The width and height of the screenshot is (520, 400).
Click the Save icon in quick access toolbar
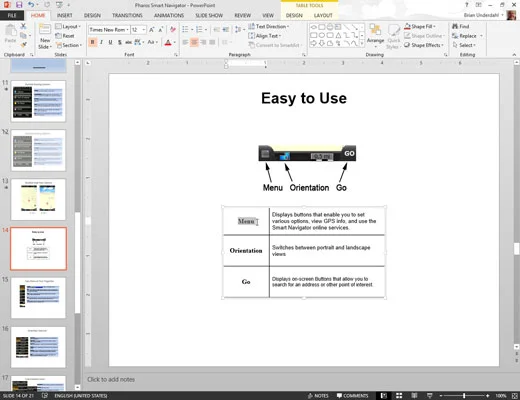pyautogui.click(x=19, y=5)
